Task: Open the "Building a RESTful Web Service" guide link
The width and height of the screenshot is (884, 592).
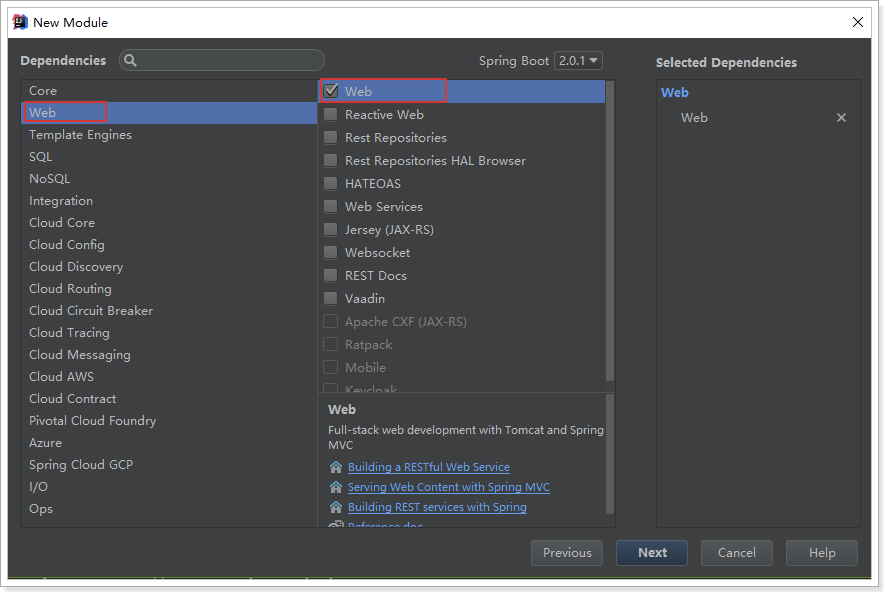Action: pos(428,467)
